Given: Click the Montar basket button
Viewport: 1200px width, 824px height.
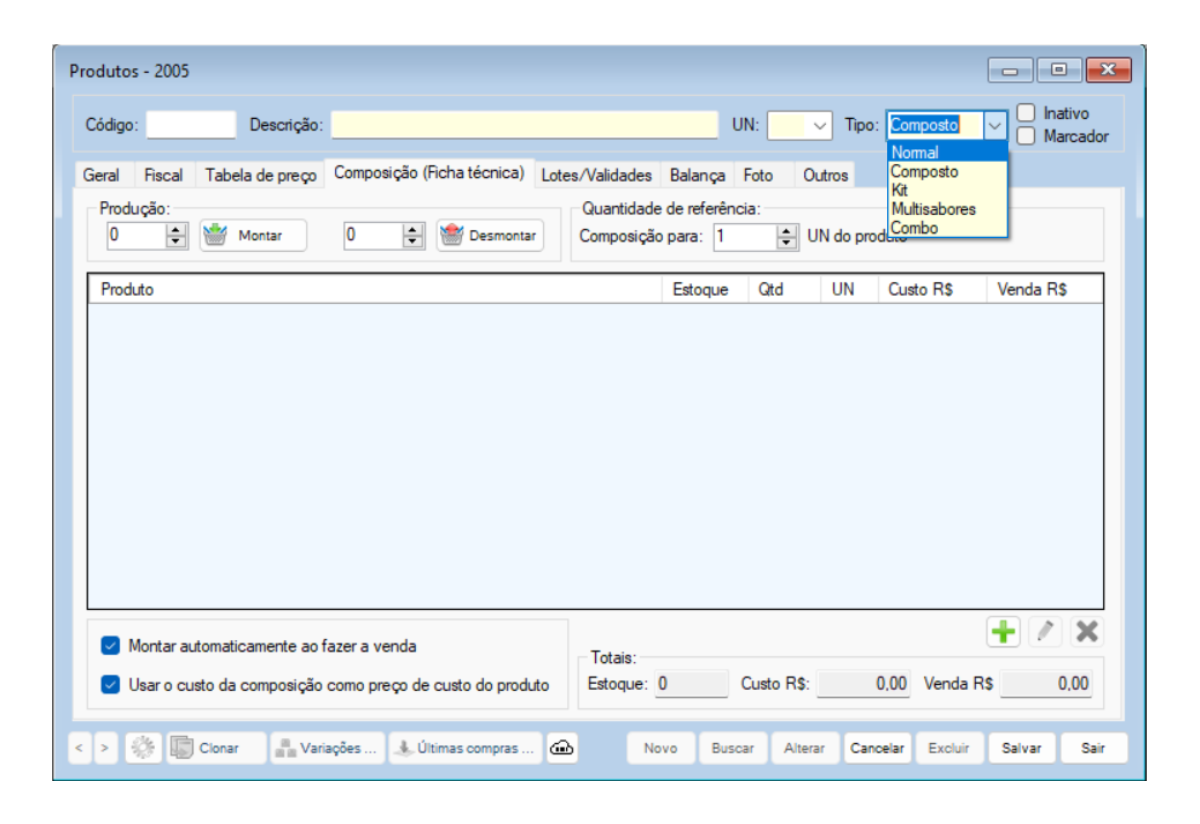Looking at the screenshot, I should pyautogui.click(x=253, y=236).
